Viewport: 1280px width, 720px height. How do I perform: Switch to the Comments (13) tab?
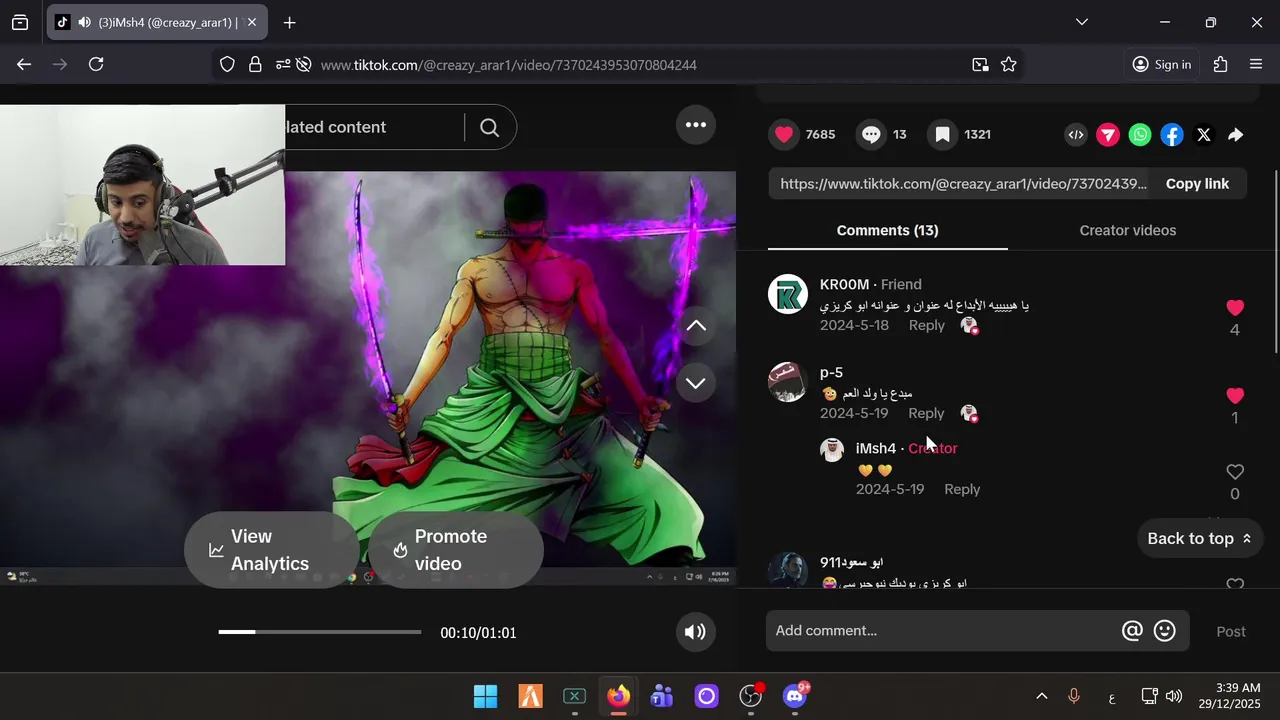pos(887,230)
